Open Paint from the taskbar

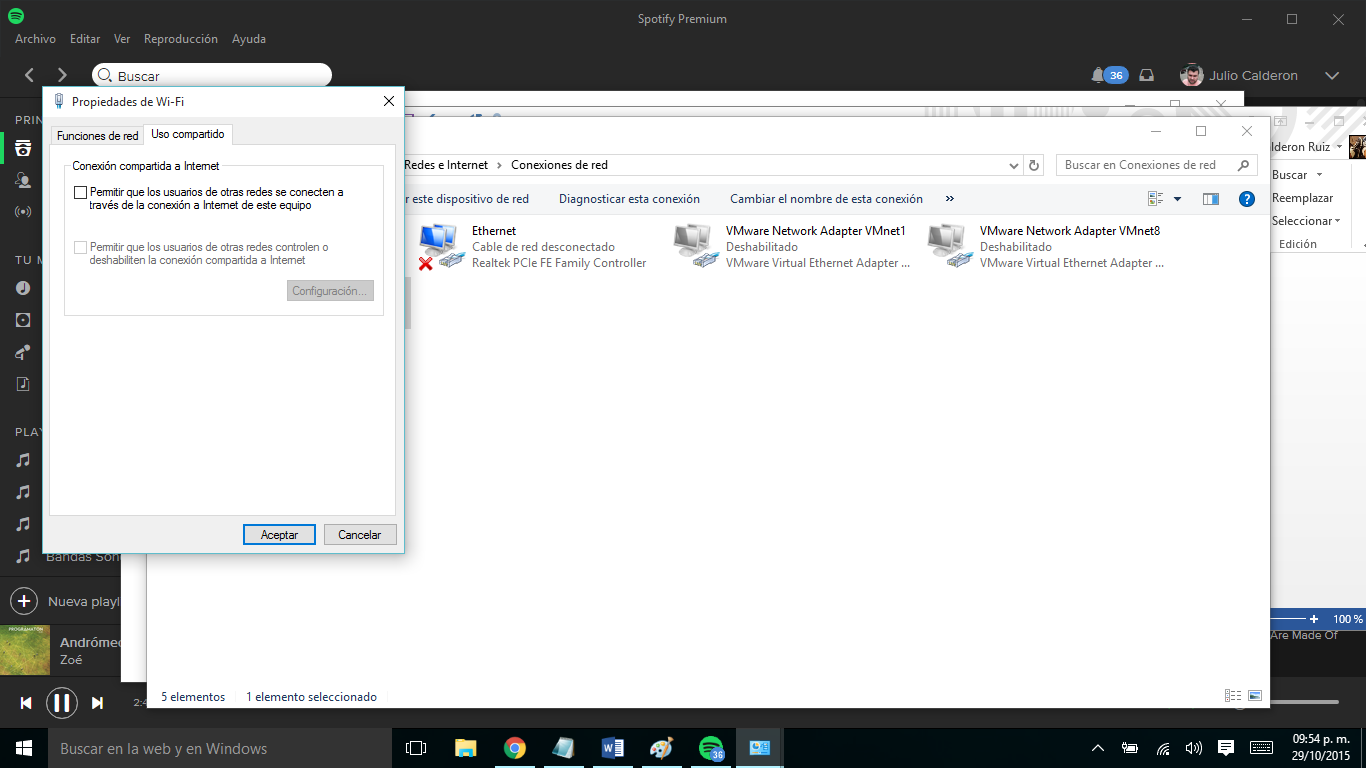coord(661,748)
